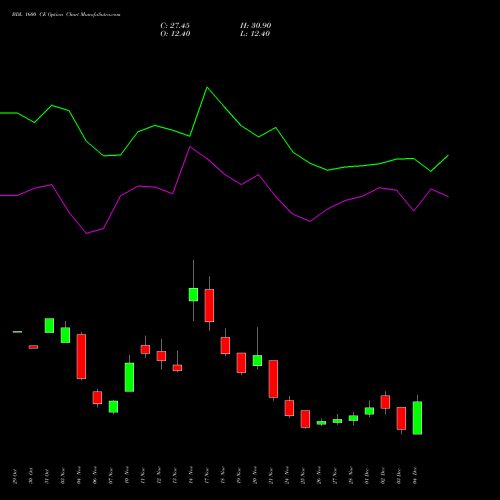Select the green candle above 31 Oct
The image size is (500, 500).
coord(49,325)
